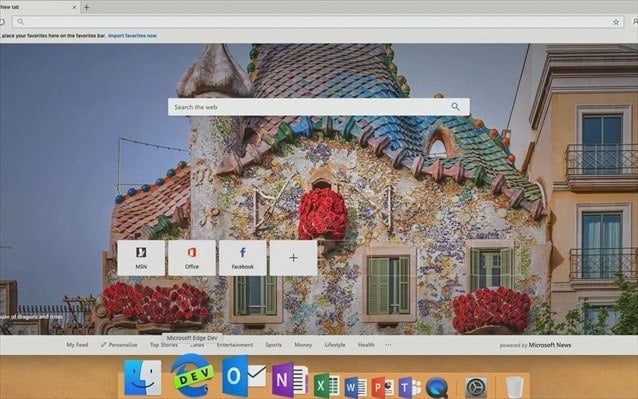The image size is (638, 399).
Task: Open Finder from the dock
Action: [142, 377]
